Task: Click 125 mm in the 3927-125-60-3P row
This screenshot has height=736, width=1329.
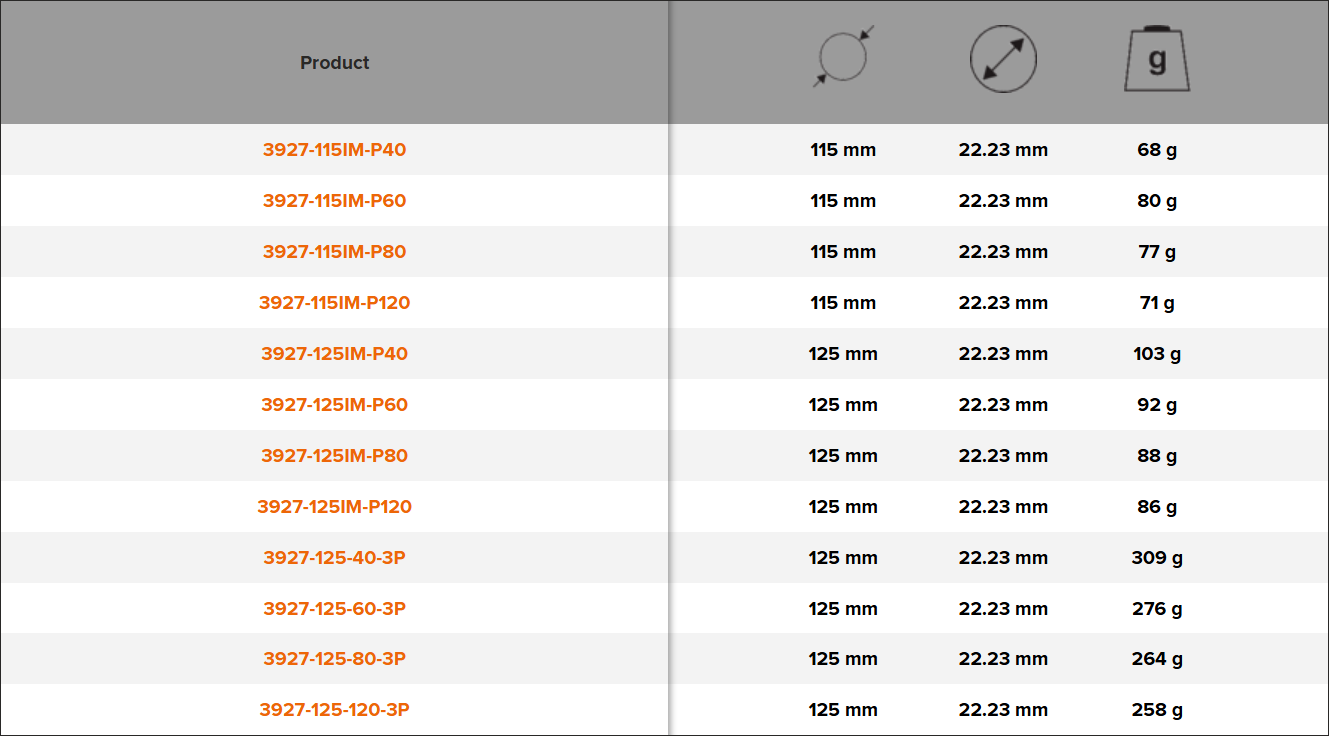Action: (843, 609)
